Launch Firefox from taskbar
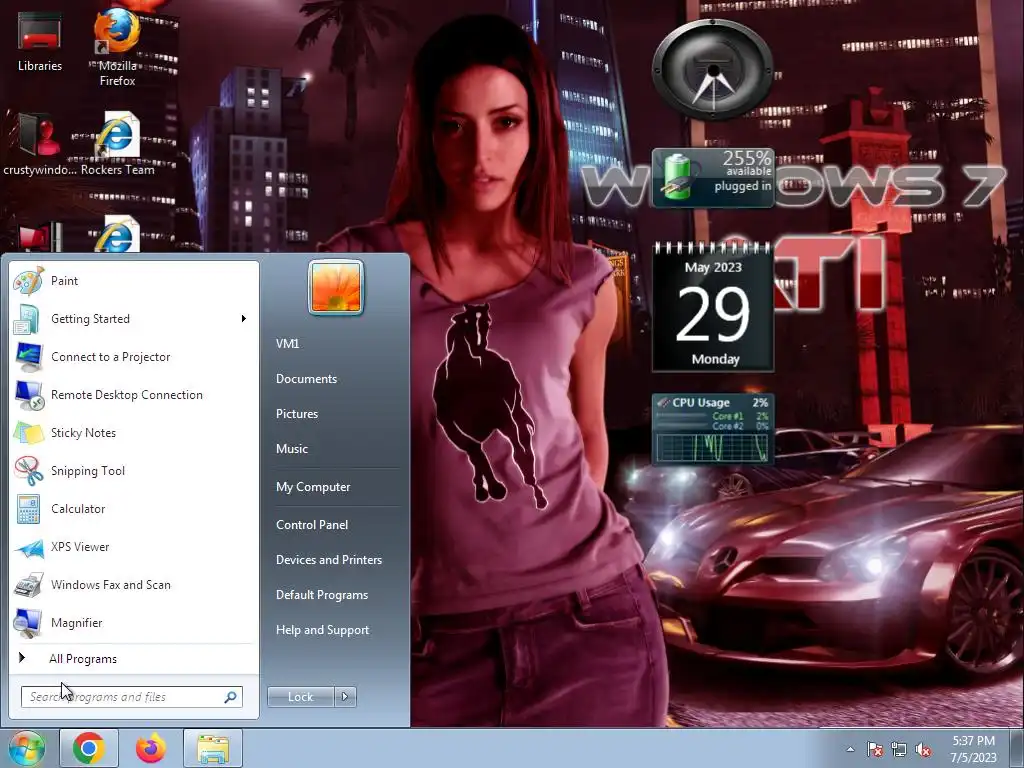1024x768 pixels. pos(151,748)
